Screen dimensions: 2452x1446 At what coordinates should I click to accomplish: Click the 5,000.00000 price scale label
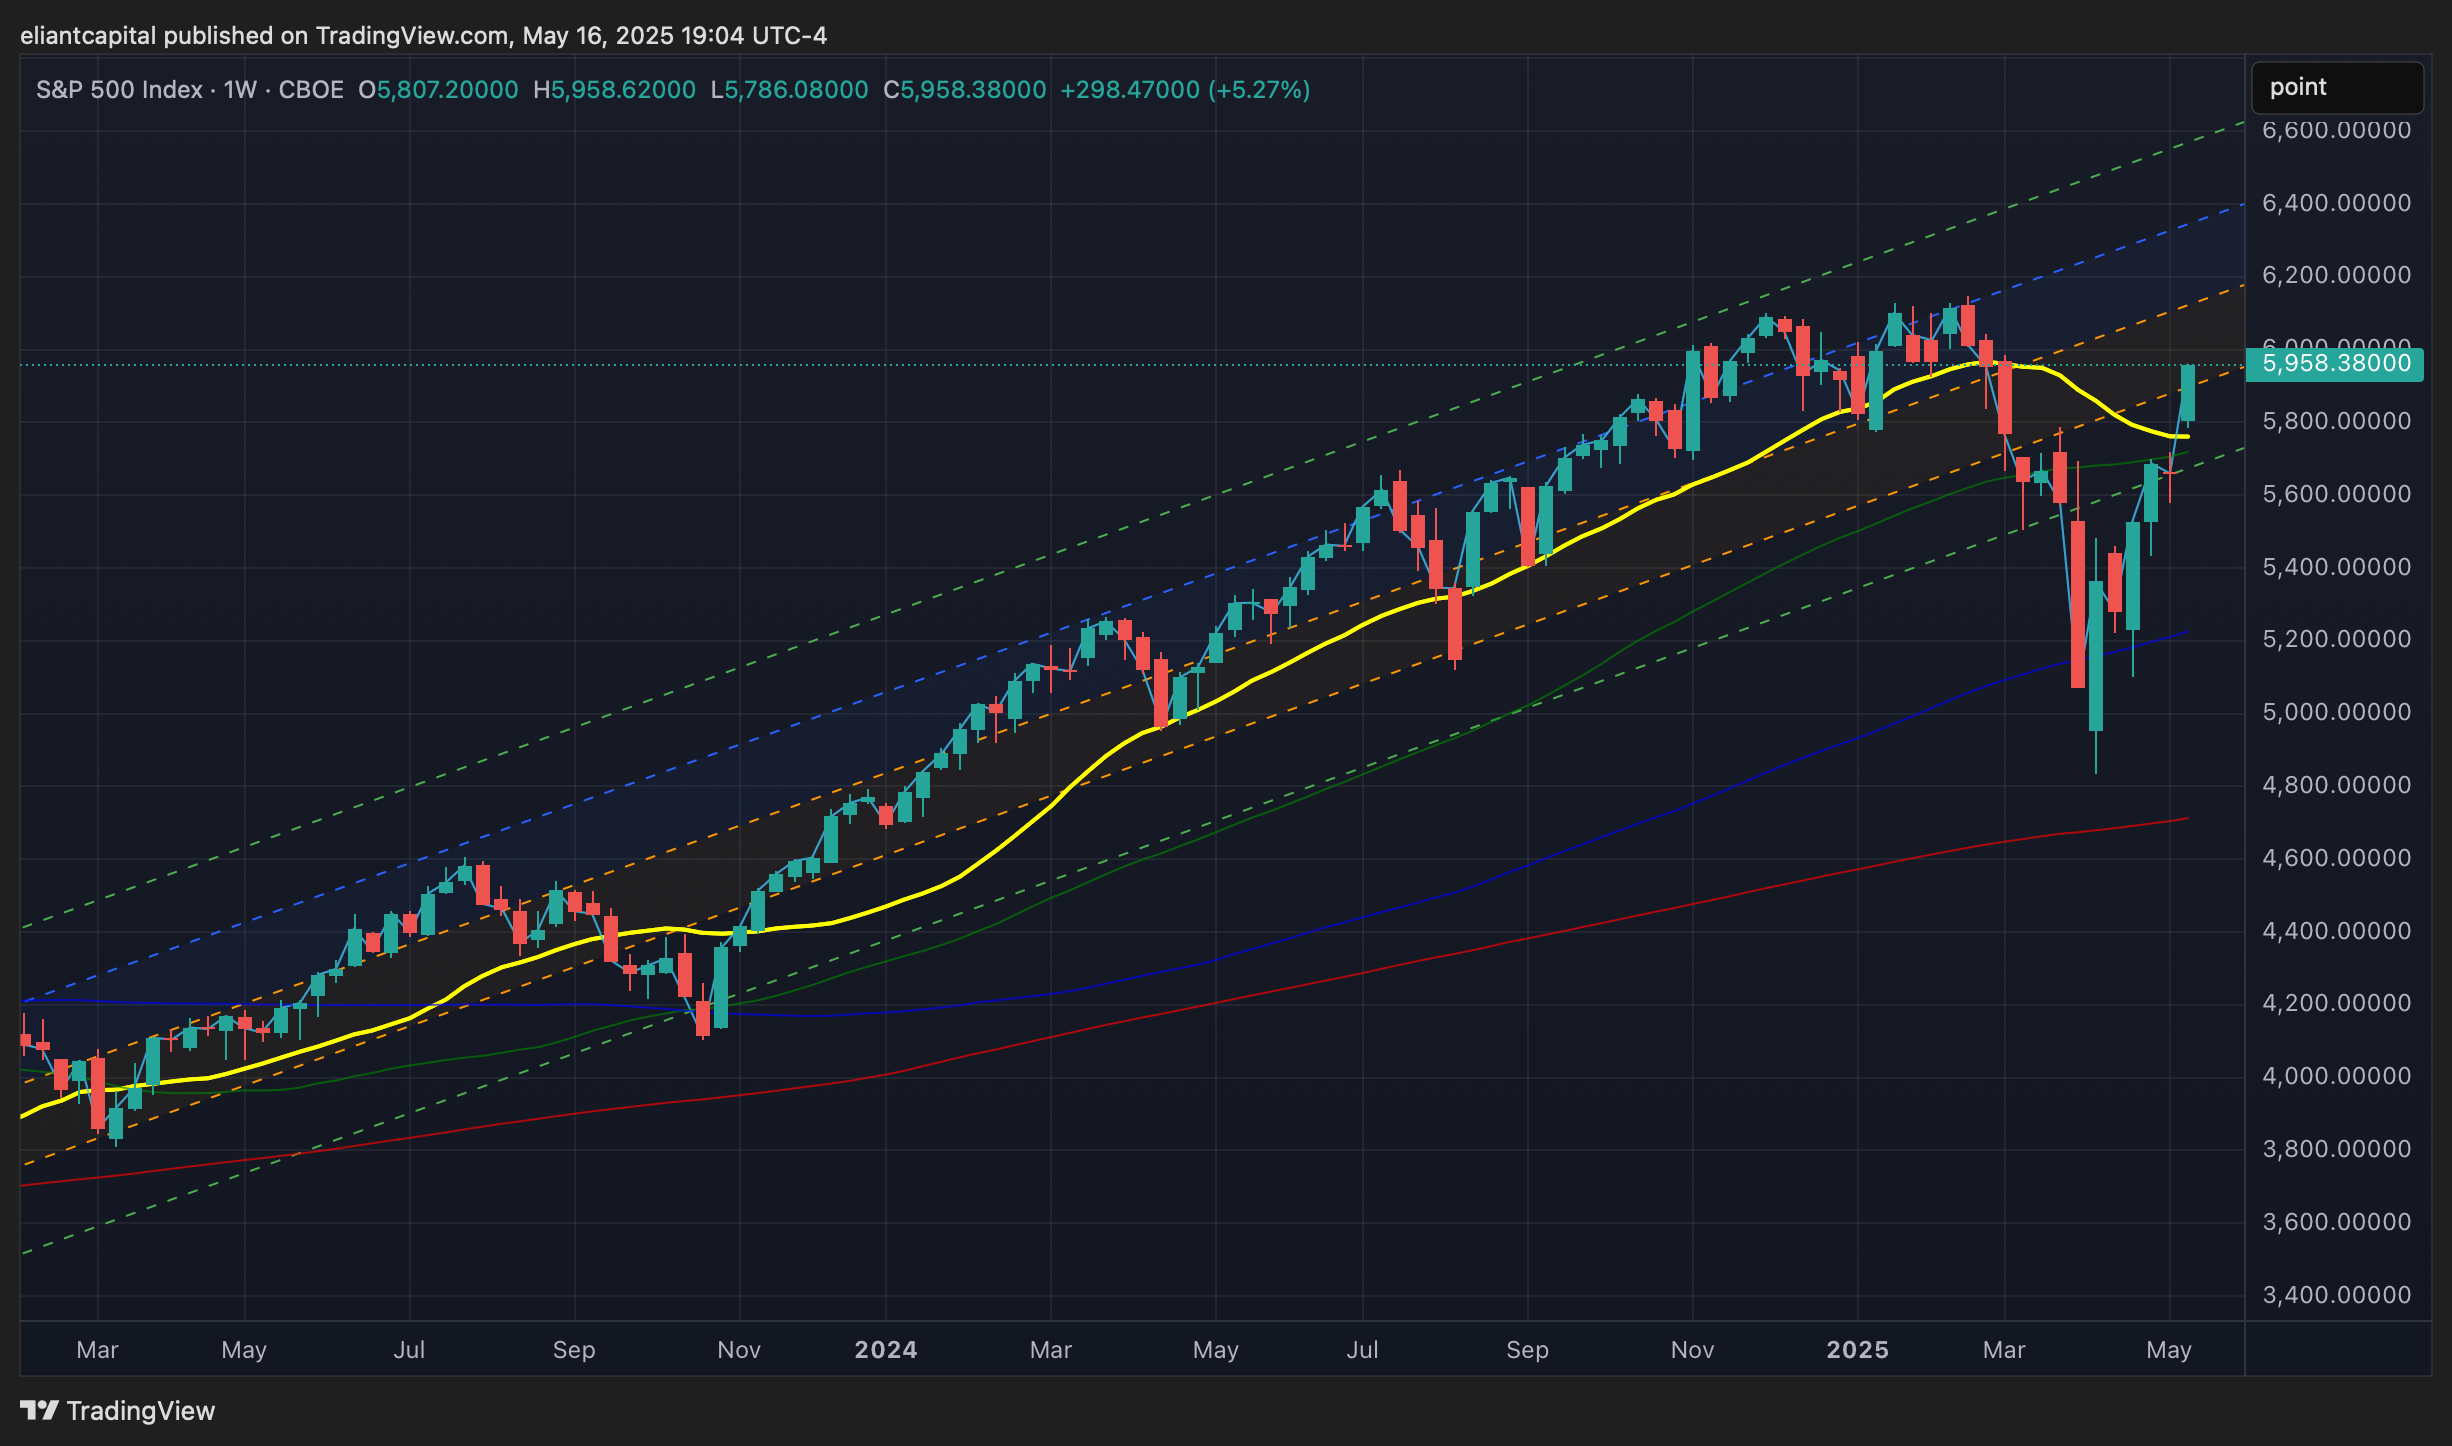[x=2336, y=712]
